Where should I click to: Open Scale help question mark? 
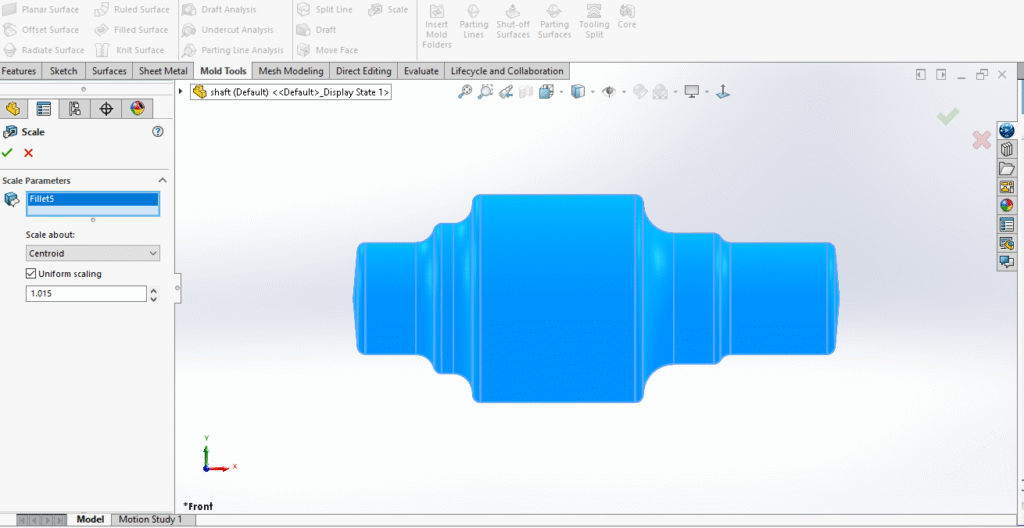point(157,131)
